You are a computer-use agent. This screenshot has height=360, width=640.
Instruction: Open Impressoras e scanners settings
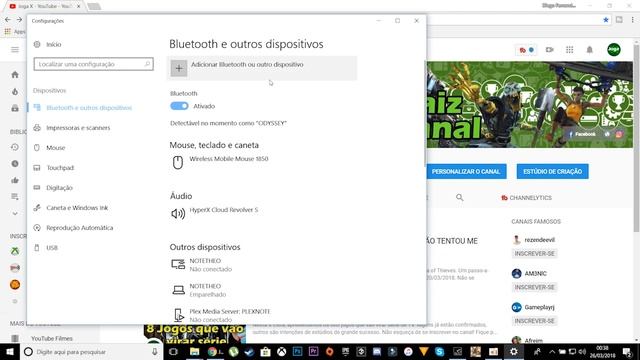(x=78, y=128)
